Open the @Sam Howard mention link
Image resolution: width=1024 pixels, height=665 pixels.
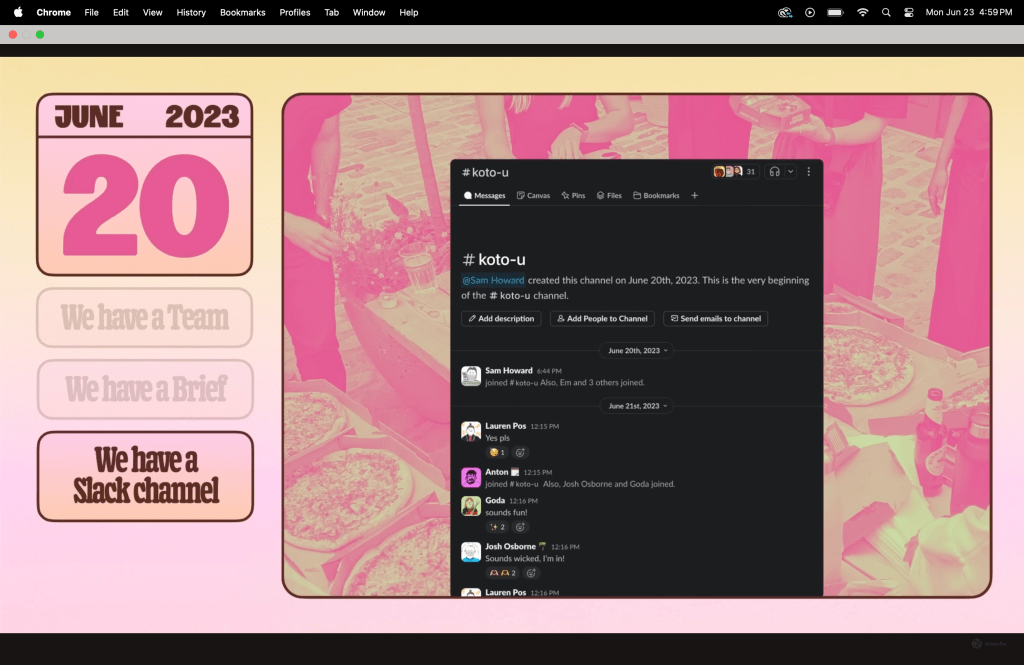pos(492,280)
